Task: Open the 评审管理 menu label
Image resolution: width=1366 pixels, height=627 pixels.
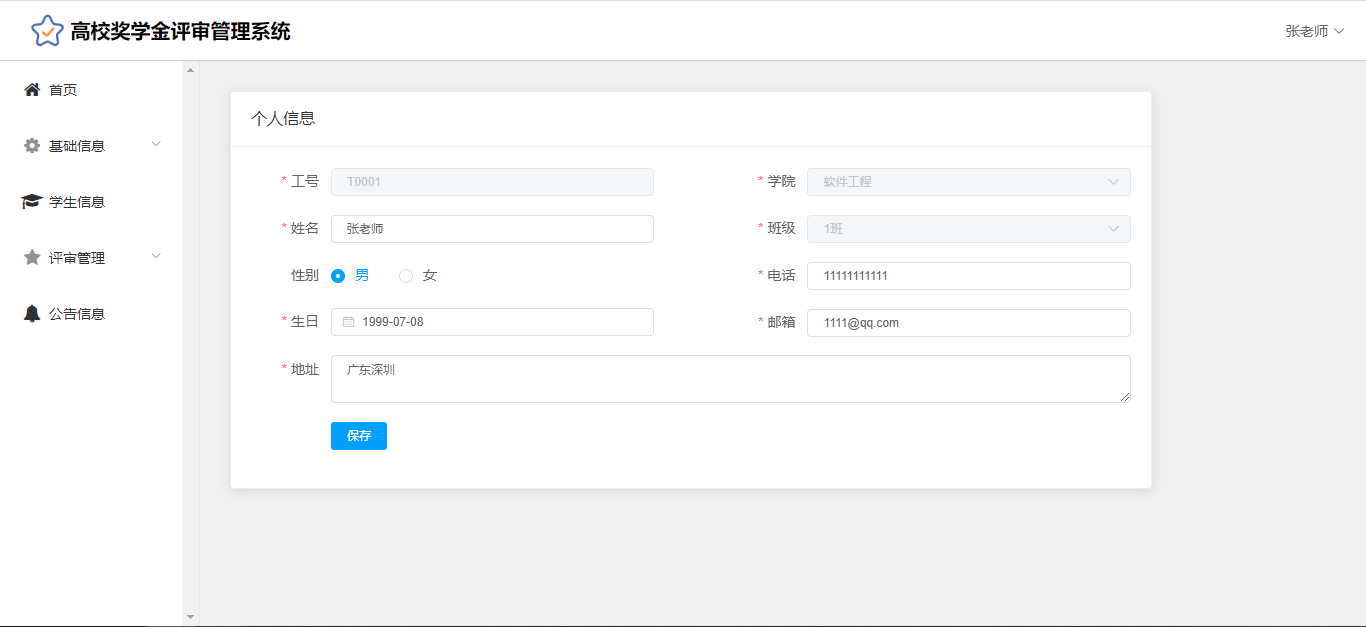Action: [77, 258]
